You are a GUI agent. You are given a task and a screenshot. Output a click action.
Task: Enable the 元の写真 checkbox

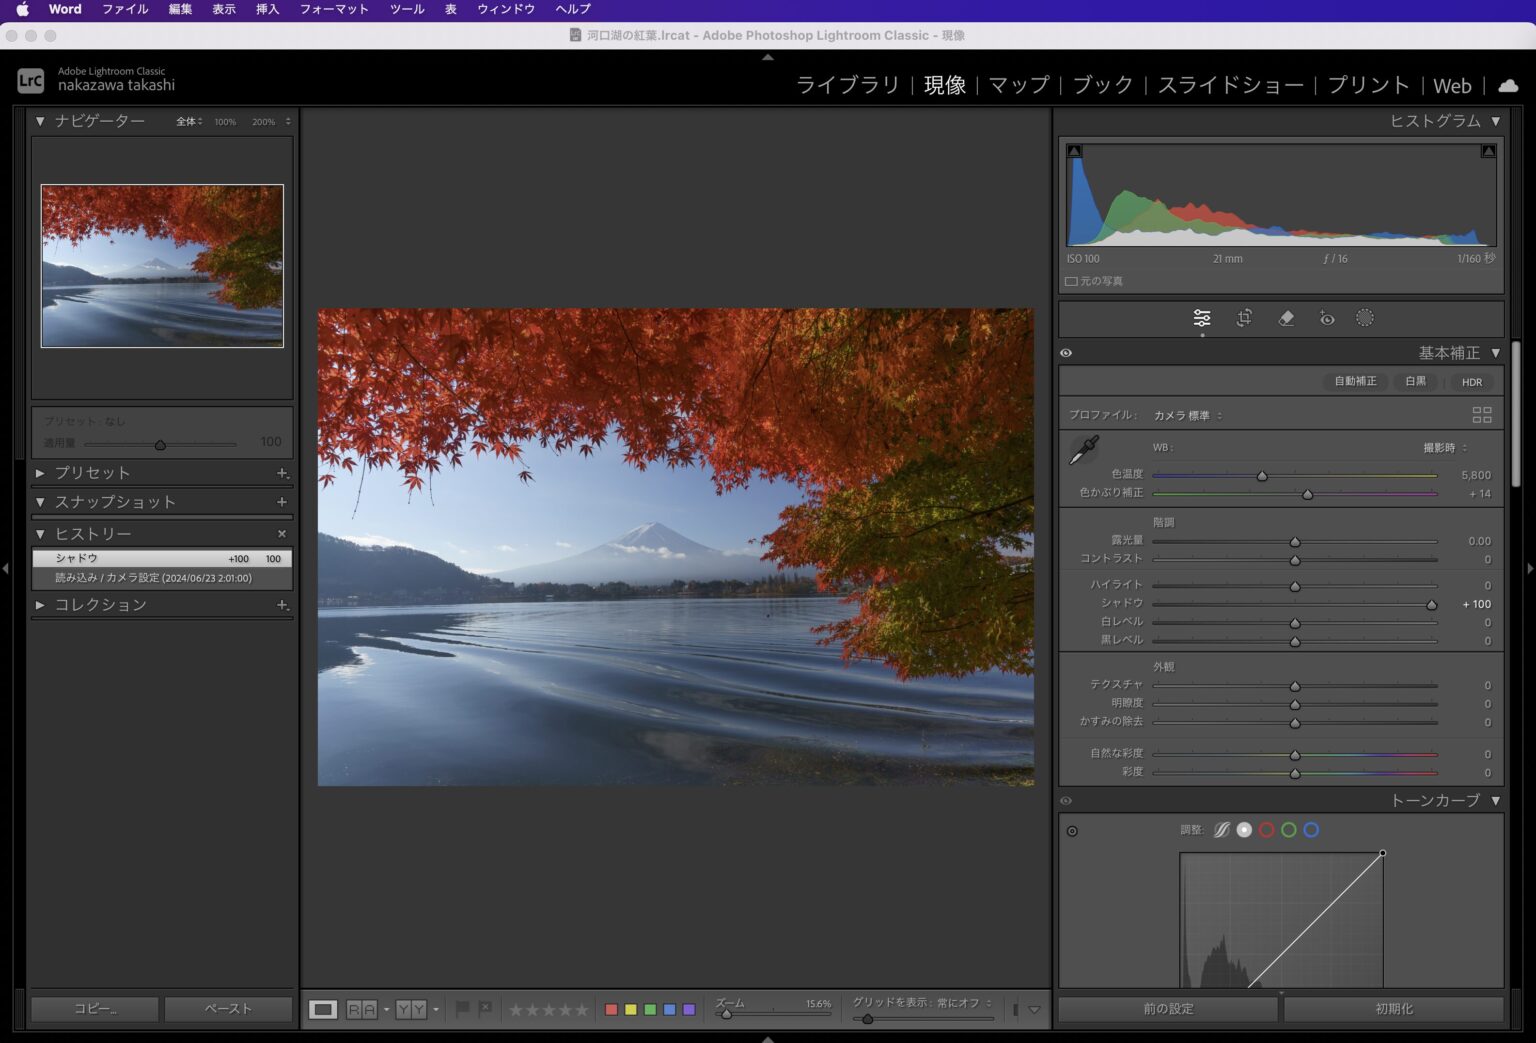pos(1071,282)
